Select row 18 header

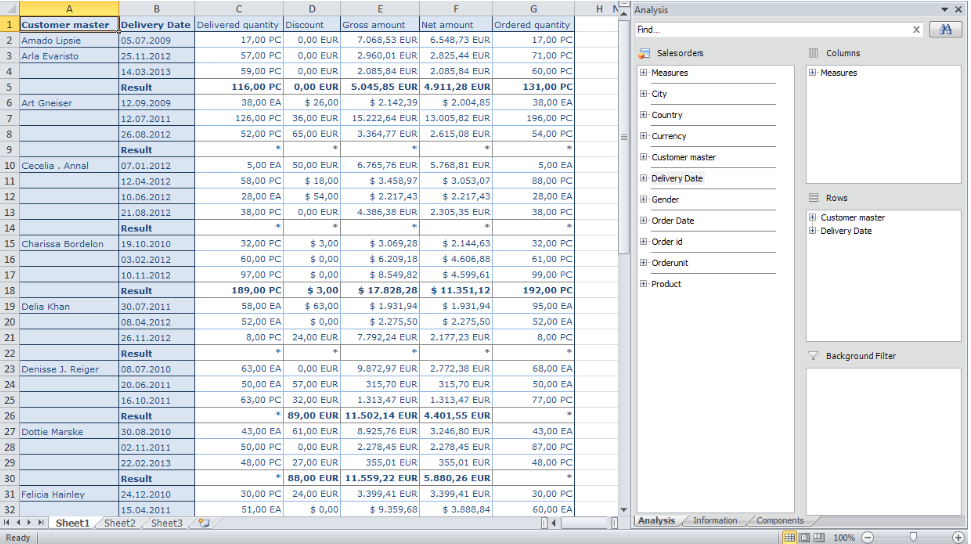(9, 291)
